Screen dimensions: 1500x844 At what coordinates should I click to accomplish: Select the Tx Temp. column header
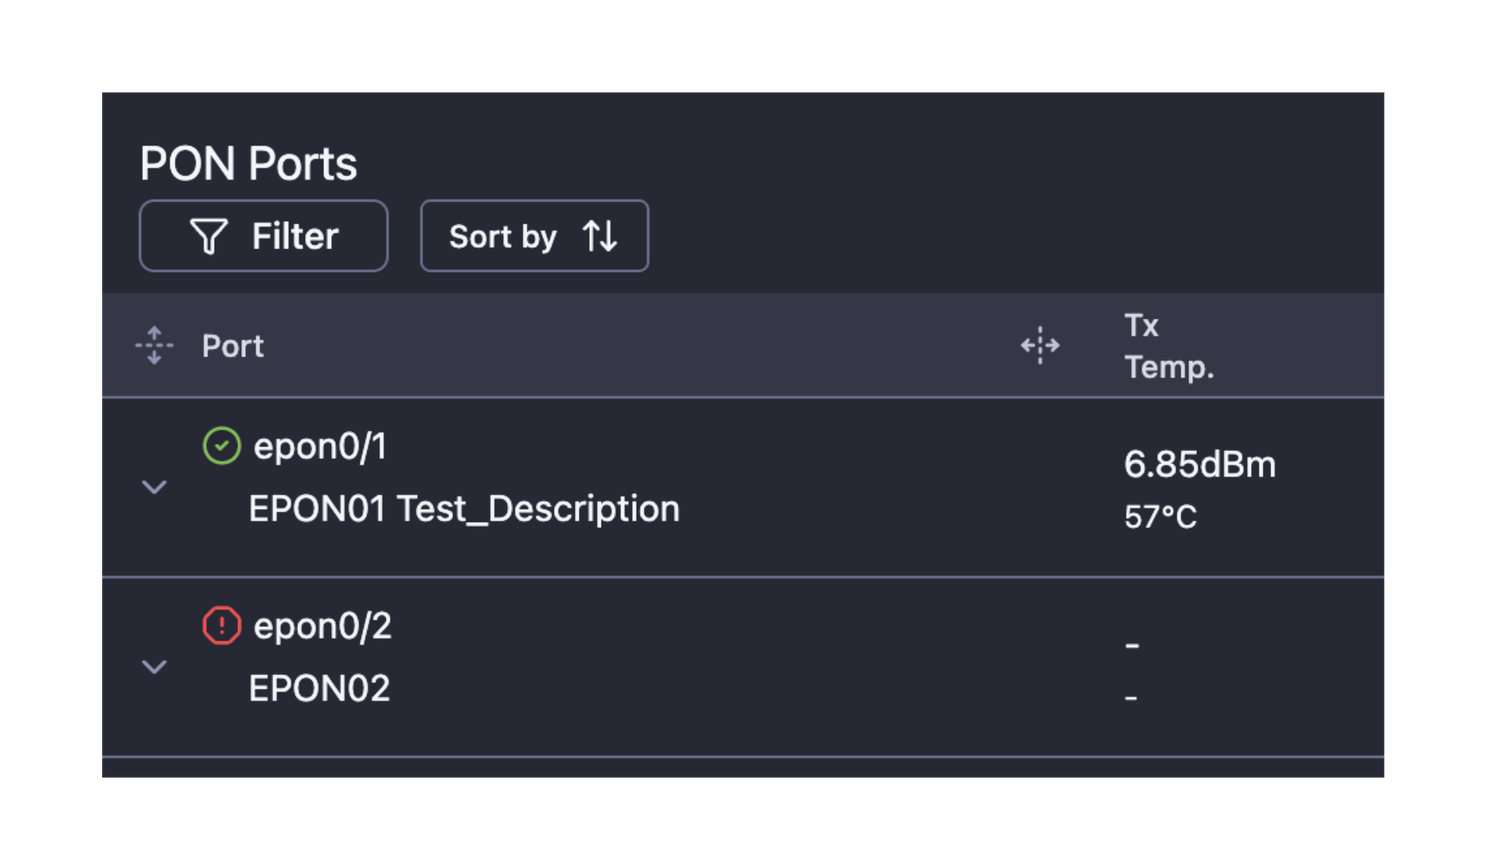(1169, 346)
